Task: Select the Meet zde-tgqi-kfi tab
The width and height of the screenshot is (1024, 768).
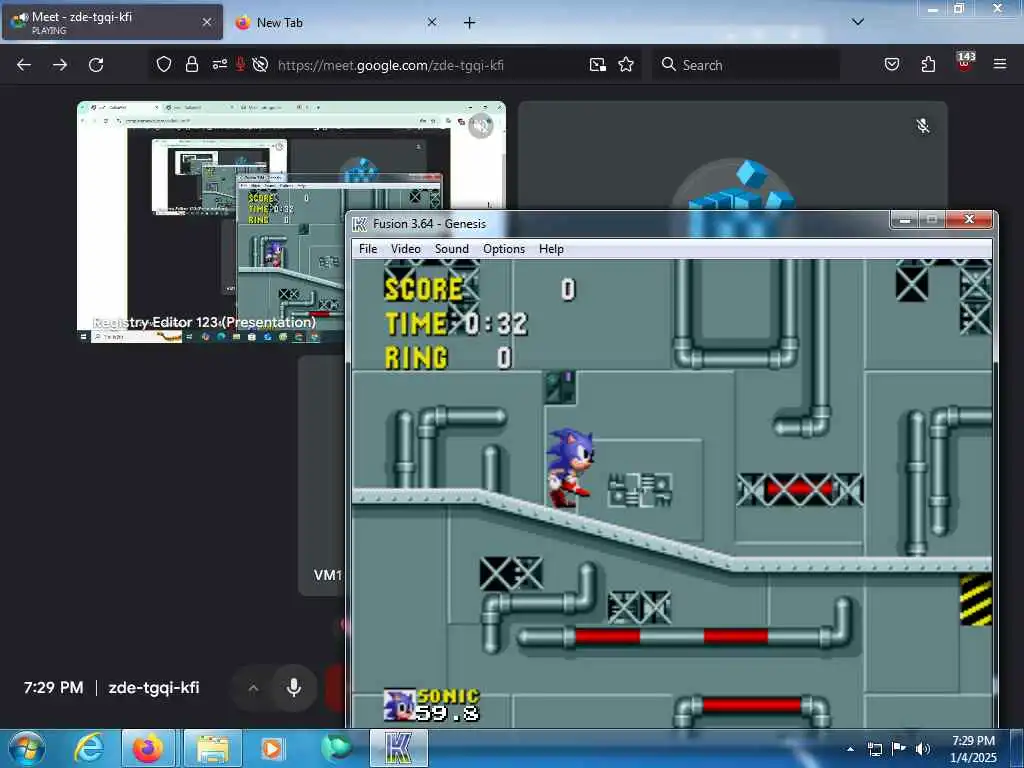Action: [x=111, y=22]
